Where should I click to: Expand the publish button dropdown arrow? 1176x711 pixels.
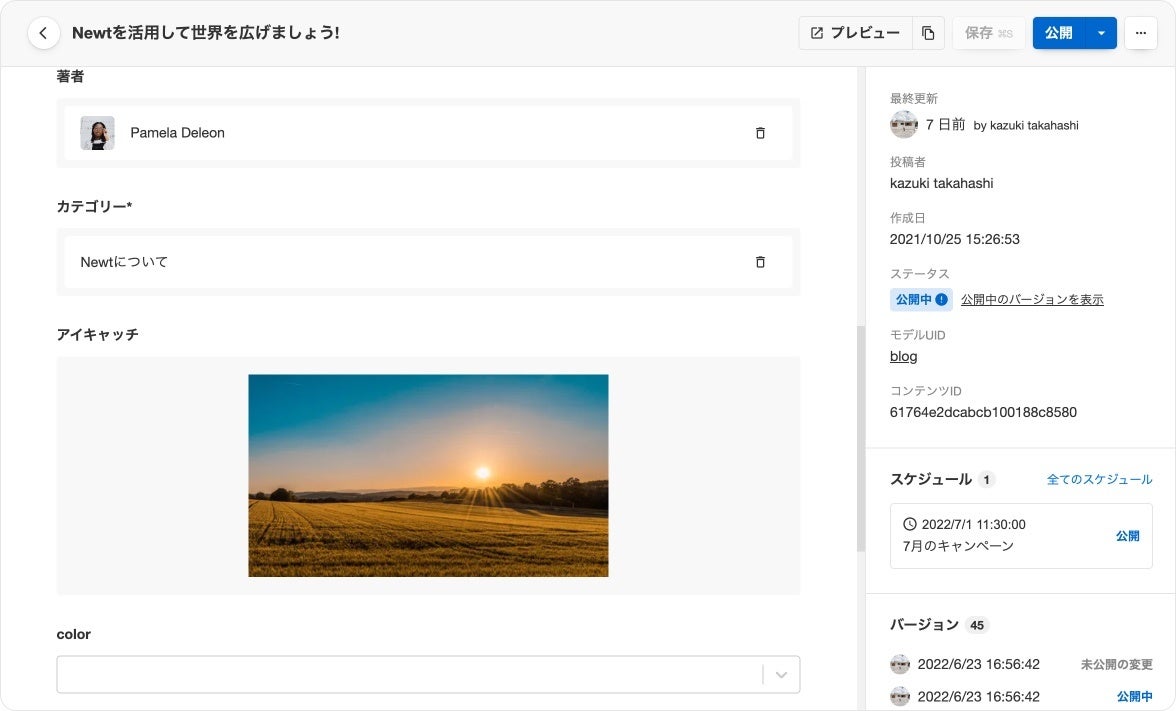click(x=1101, y=33)
